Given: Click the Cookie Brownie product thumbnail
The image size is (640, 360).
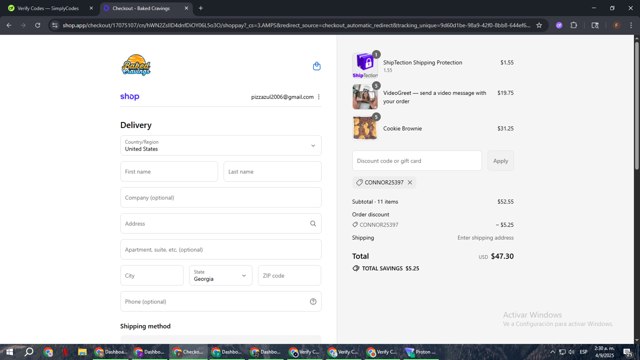Looking at the screenshot, I should (365, 128).
